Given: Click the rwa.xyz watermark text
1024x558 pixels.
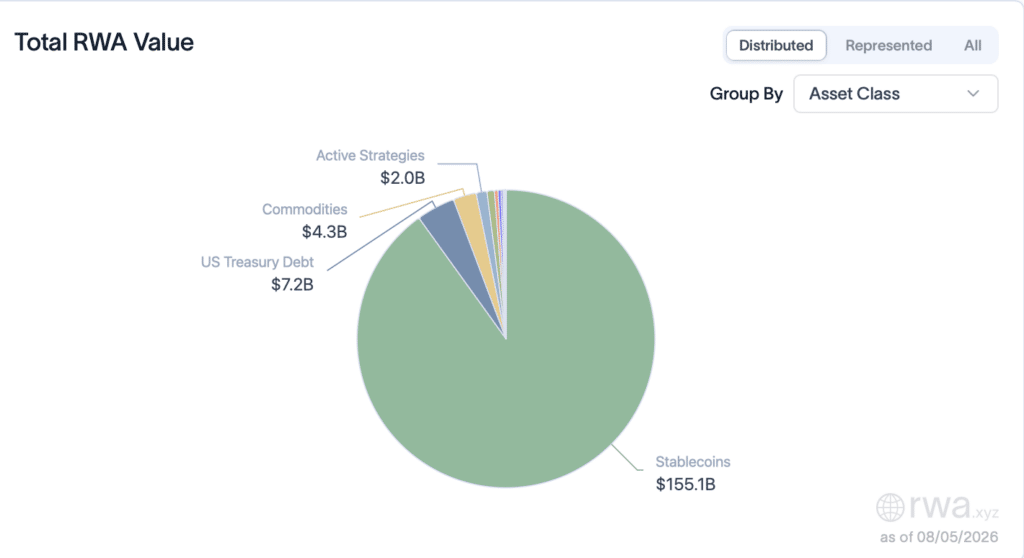Looking at the screenshot, I should pyautogui.click(x=953, y=506).
